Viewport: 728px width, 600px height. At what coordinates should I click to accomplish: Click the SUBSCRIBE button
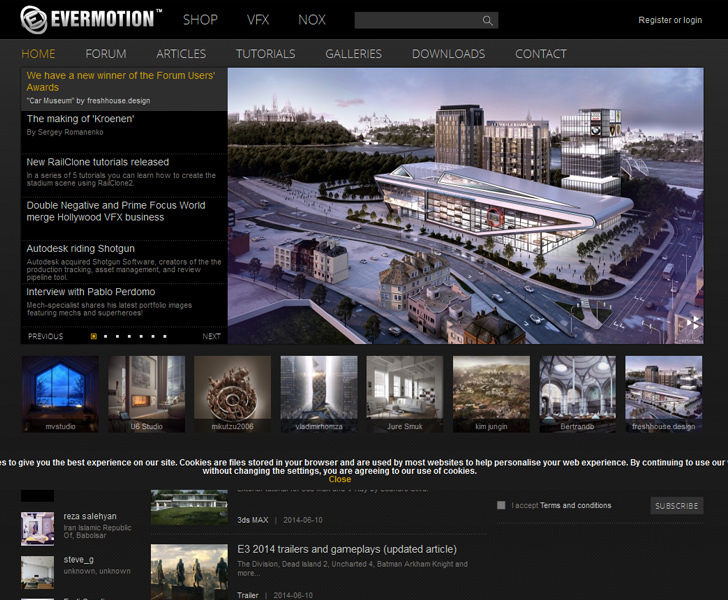point(676,506)
